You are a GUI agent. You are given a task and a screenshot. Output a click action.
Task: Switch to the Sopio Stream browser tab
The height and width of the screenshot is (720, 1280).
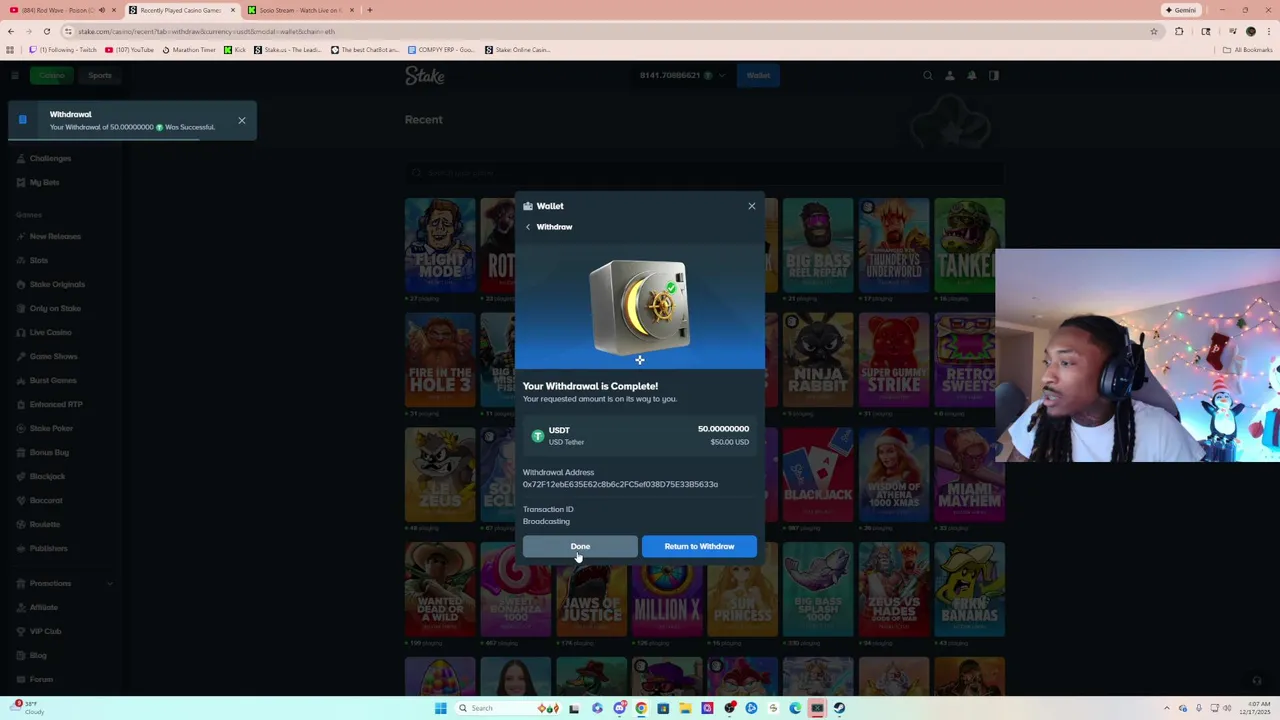tap(300, 10)
